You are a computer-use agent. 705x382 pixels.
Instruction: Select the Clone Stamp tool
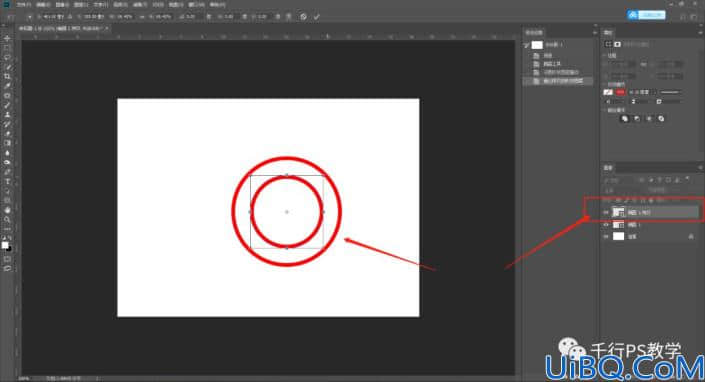[7, 115]
